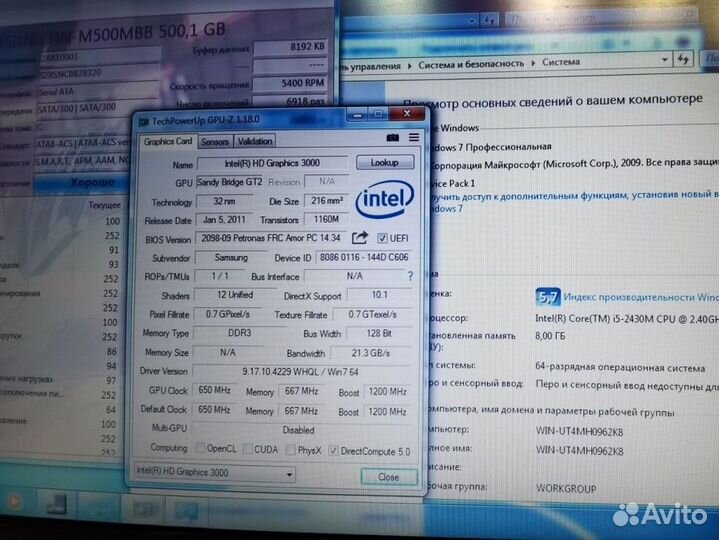The width and height of the screenshot is (719, 540).
Task: Open the GPU-Z hamburger menu
Action: tap(414, 137)
